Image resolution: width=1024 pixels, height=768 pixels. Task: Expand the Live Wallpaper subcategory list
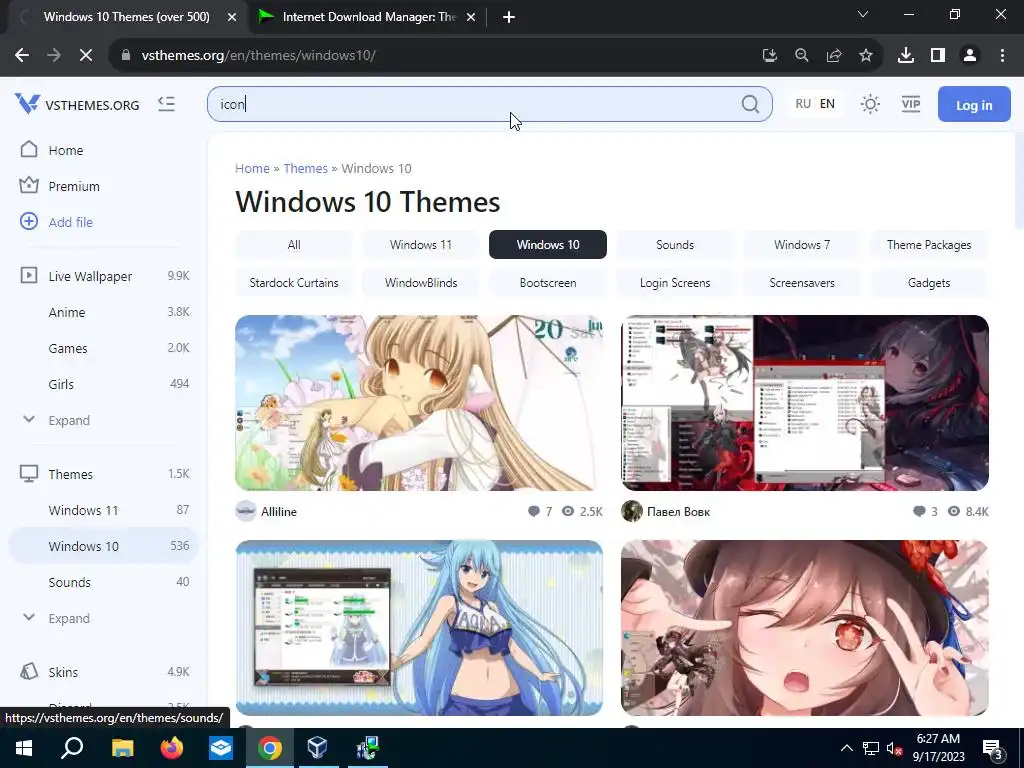(69, 420)
